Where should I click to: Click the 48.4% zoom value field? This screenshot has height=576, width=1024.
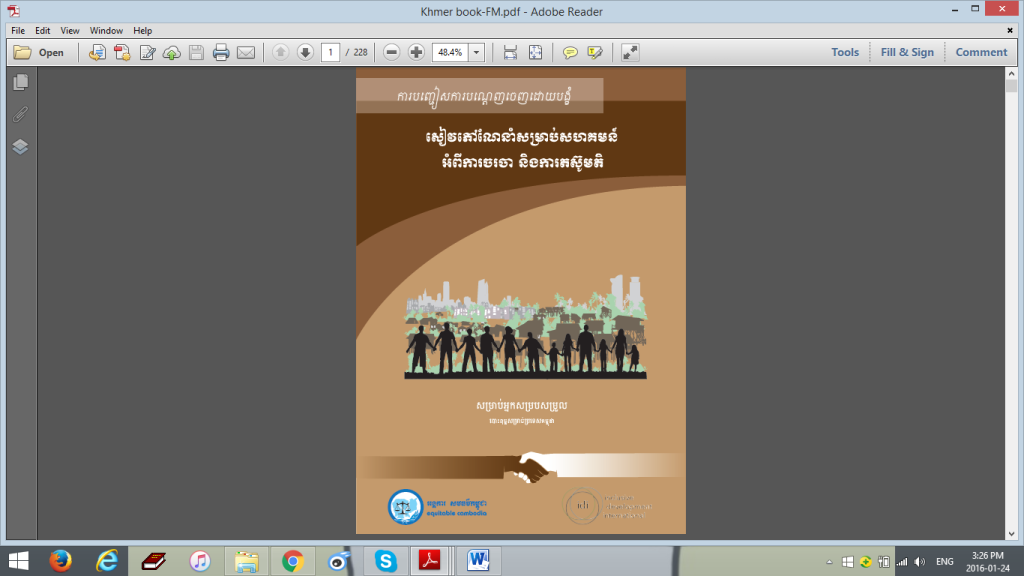[451, 52]
